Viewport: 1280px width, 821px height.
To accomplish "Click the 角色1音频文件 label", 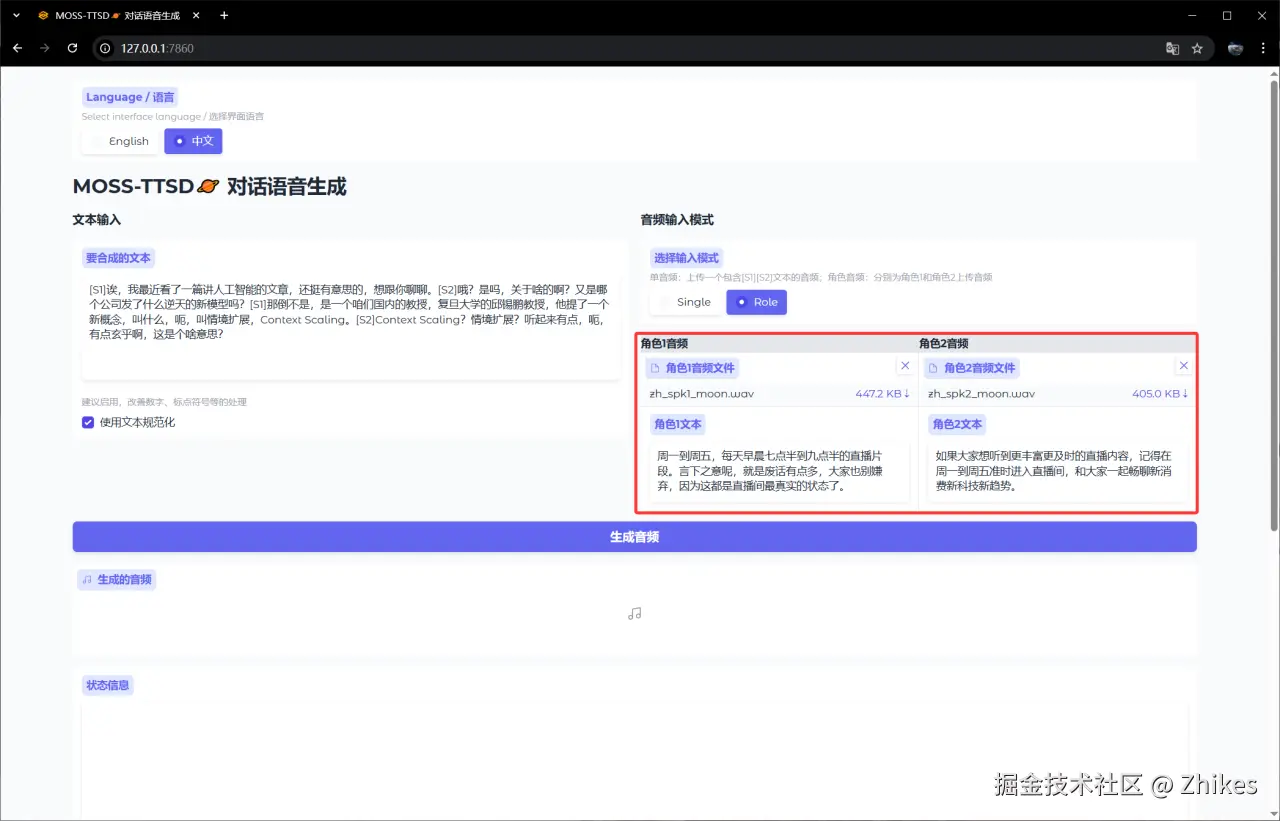I will [692, 368].
